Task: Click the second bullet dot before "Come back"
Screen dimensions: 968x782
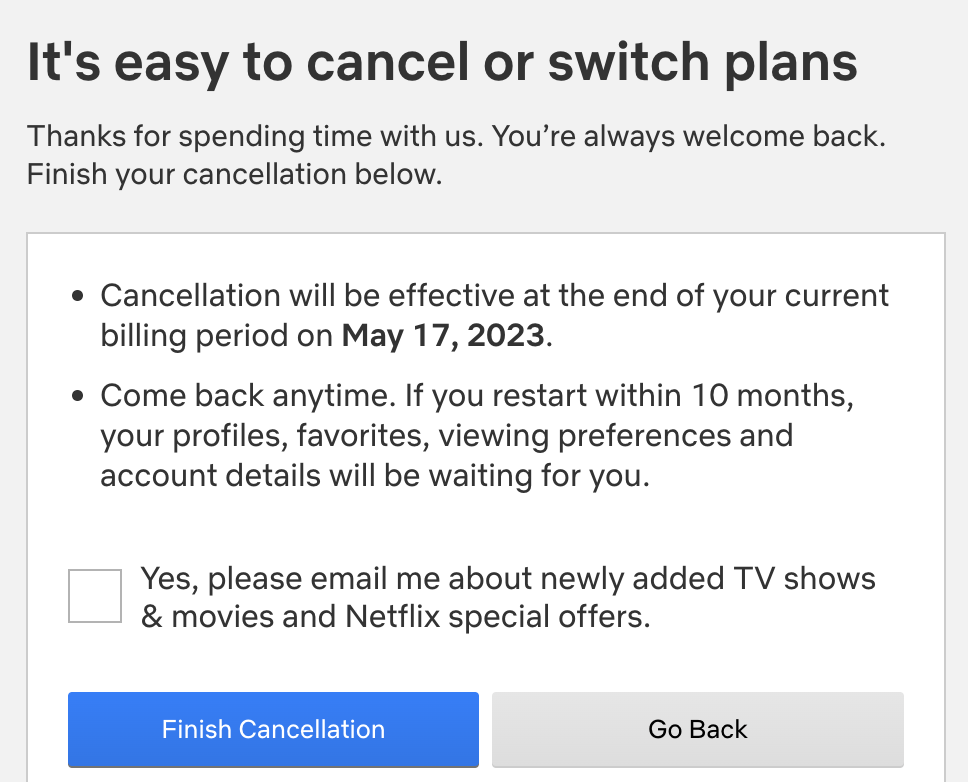Action: coord(79,398)
